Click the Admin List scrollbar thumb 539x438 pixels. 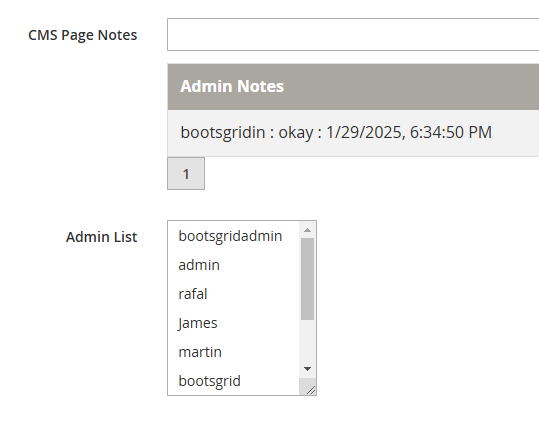pyautogui.click(x=307, y=279)
